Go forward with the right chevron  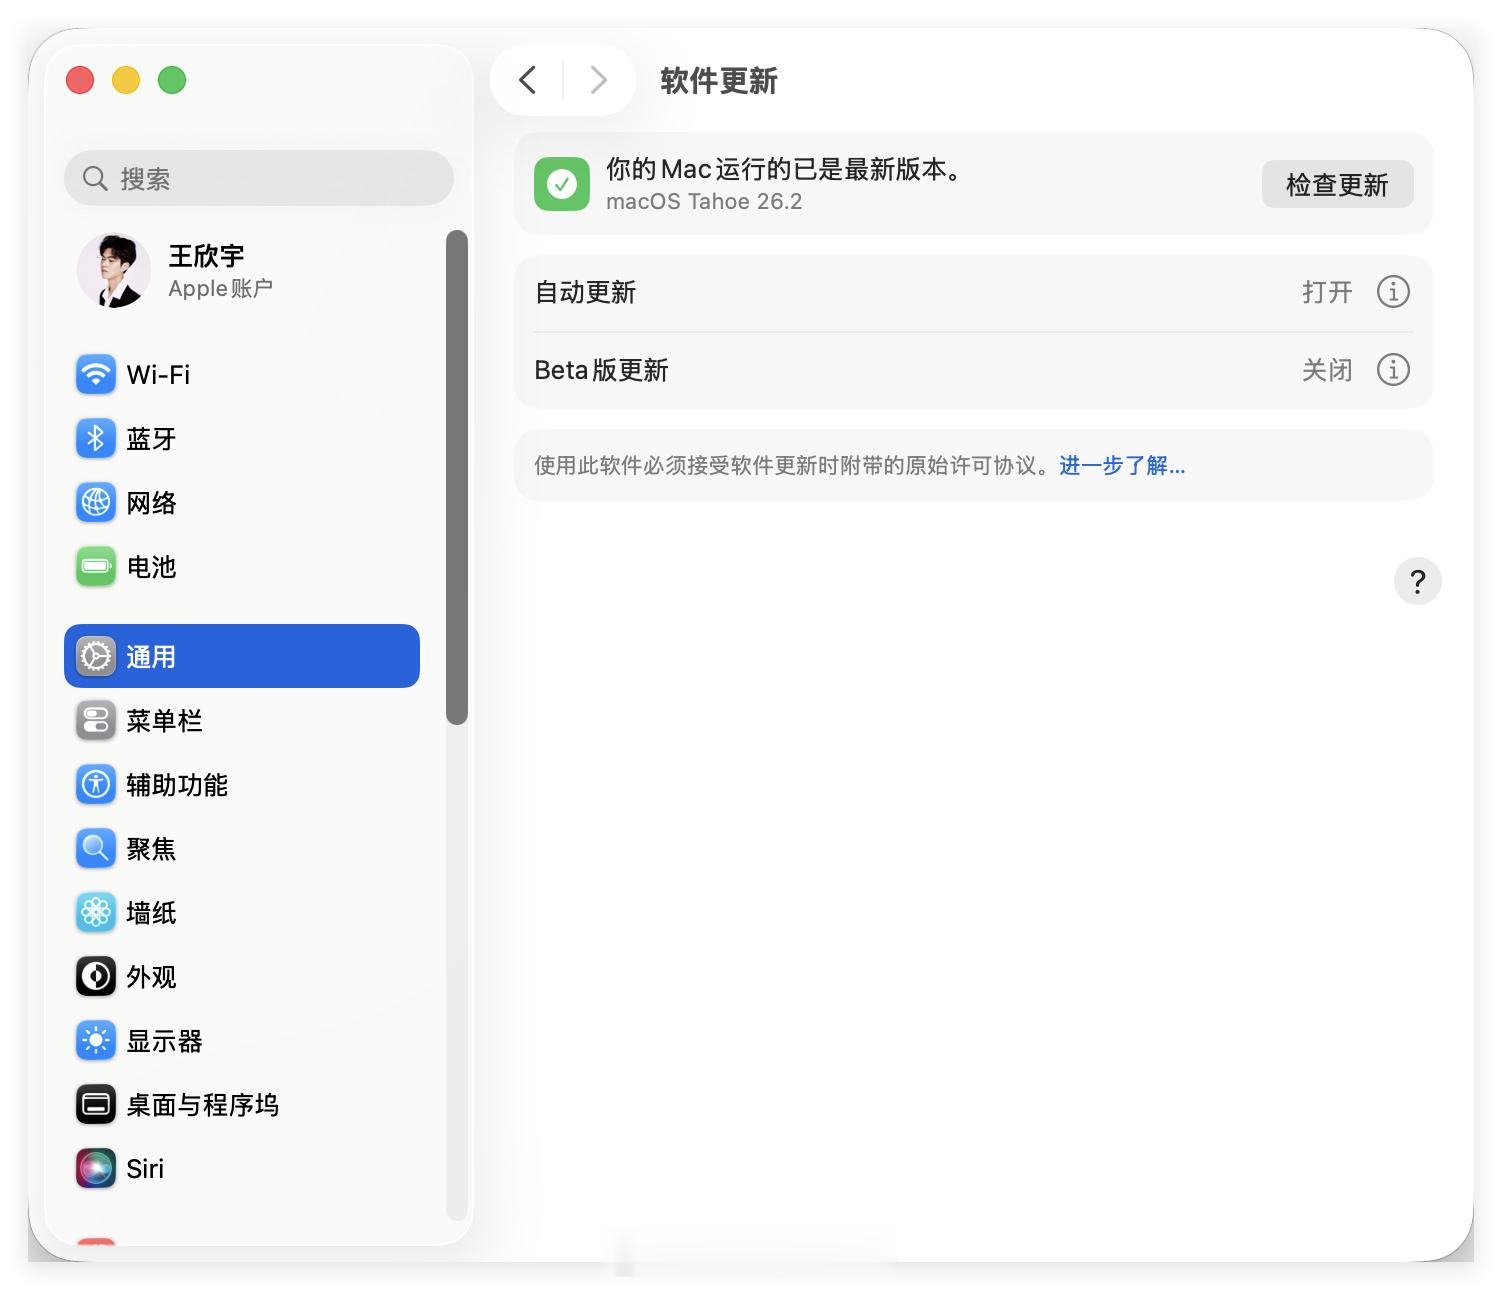point(598,80)
